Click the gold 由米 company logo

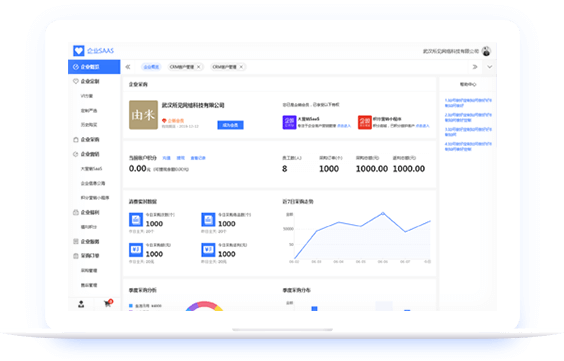tap(143, 115)
